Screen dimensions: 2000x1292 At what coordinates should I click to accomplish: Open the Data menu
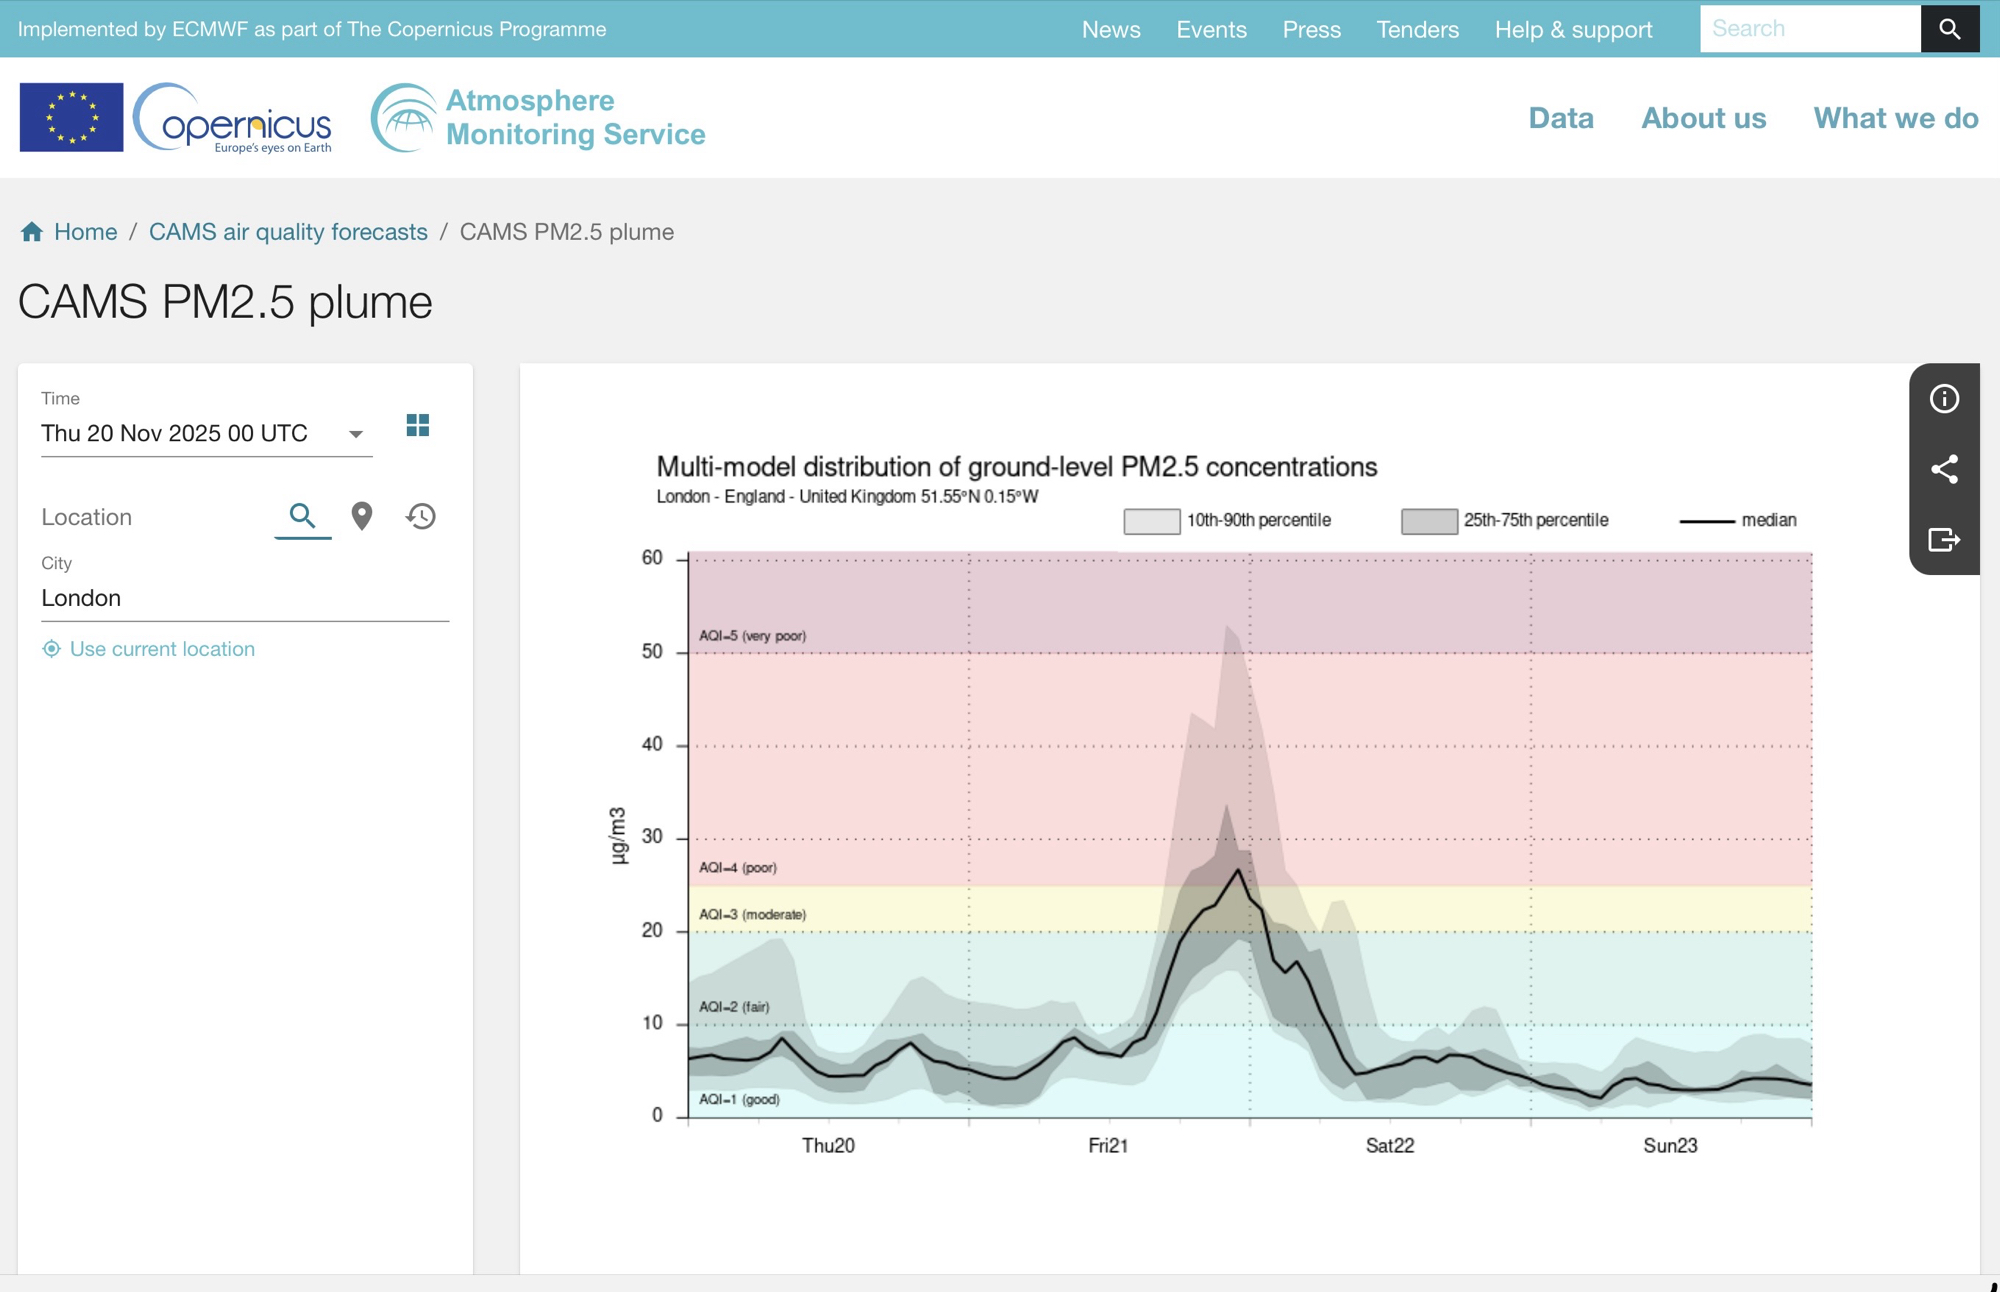(x=1560, y=118)
